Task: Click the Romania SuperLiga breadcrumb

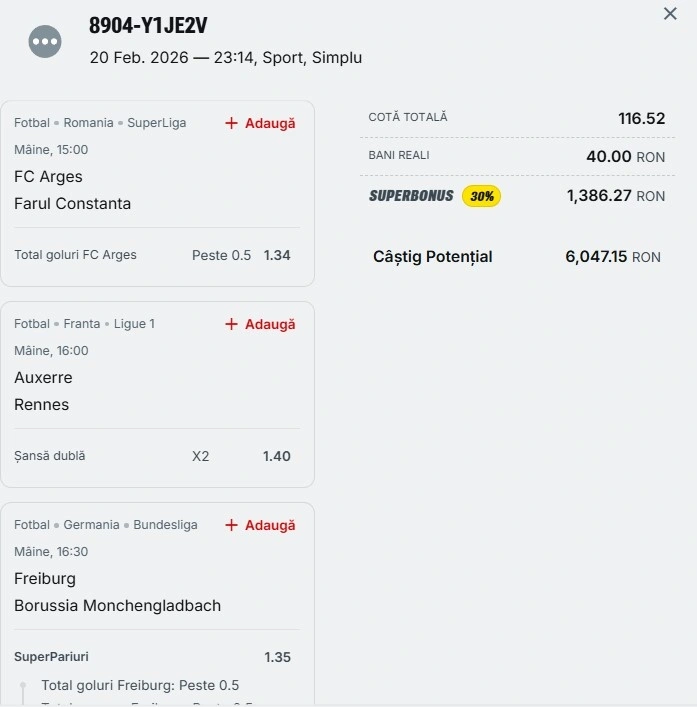Action: (x=125, y=123)
